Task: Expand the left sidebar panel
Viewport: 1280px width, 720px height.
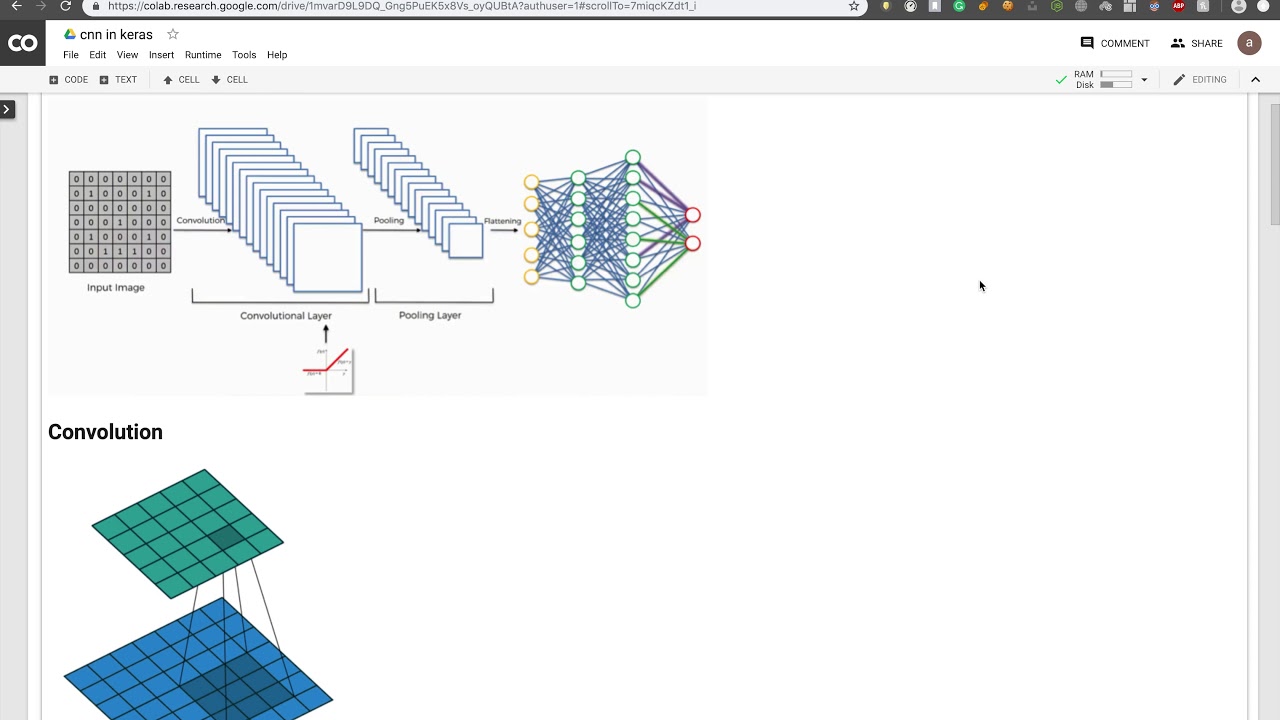Action: (7, 109)
